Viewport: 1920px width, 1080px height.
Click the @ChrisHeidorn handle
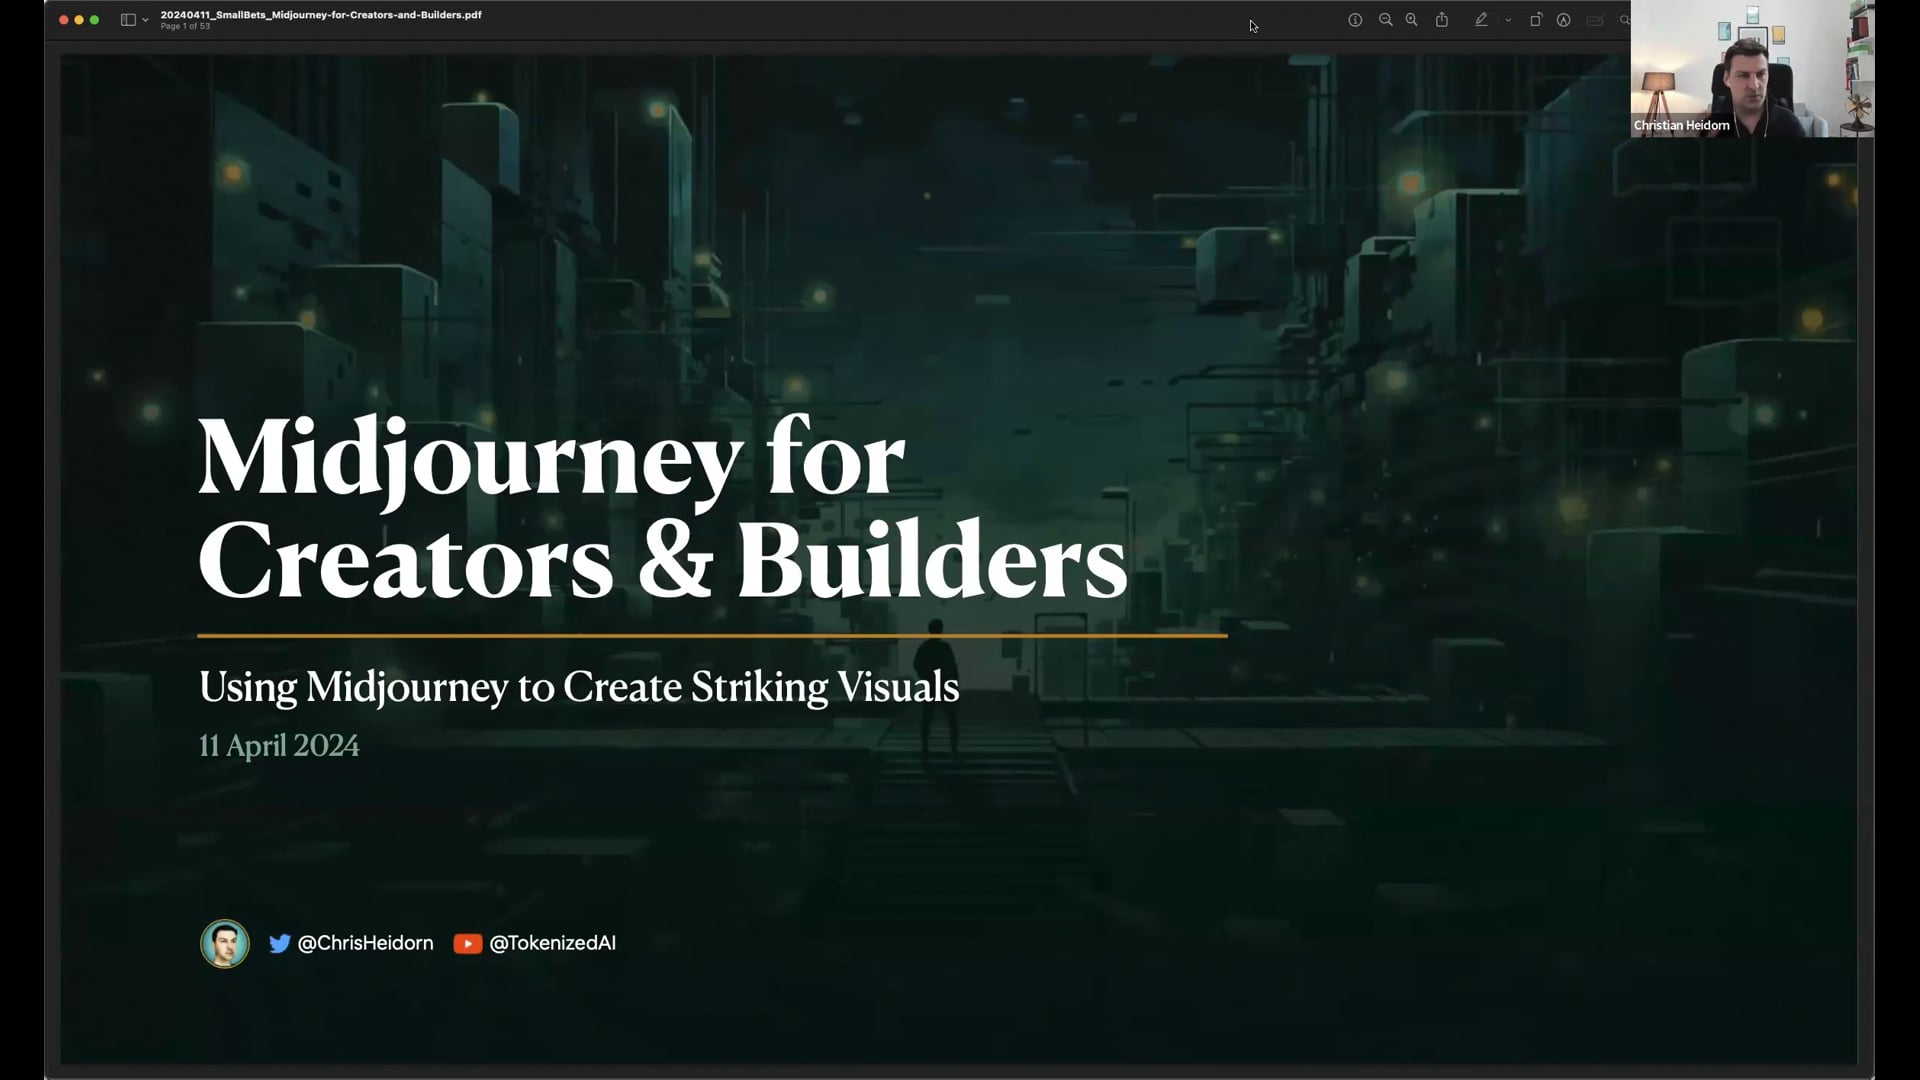pos(366,943)
